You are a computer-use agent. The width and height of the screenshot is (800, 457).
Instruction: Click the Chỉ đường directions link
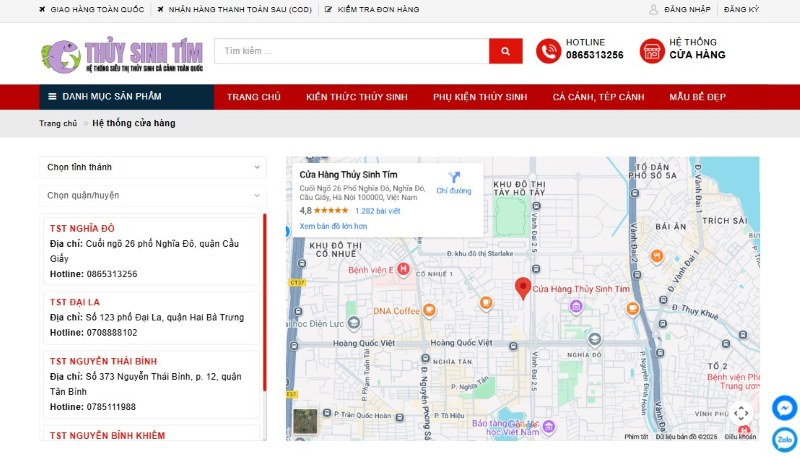coord(454,191)
